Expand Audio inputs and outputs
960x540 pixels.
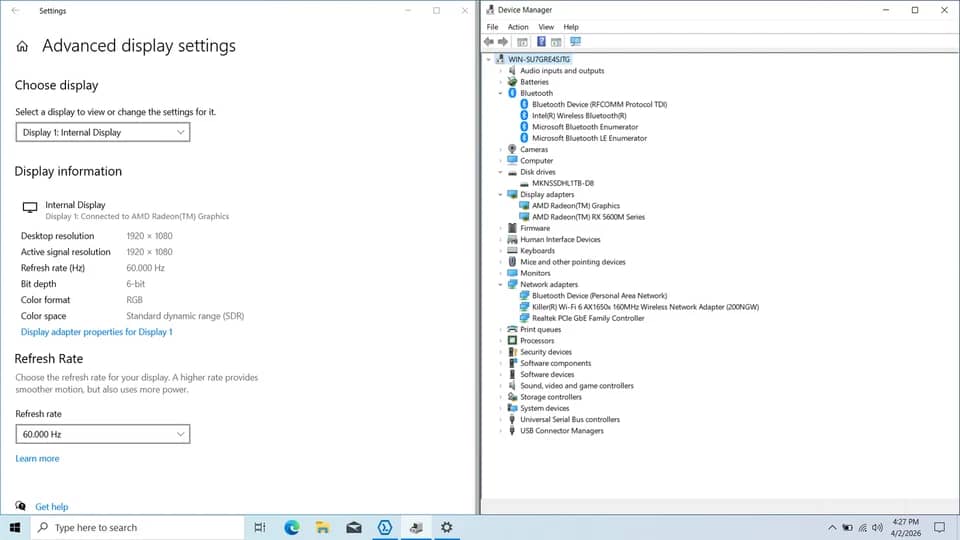pyautogui.click(x=501, y=71)
